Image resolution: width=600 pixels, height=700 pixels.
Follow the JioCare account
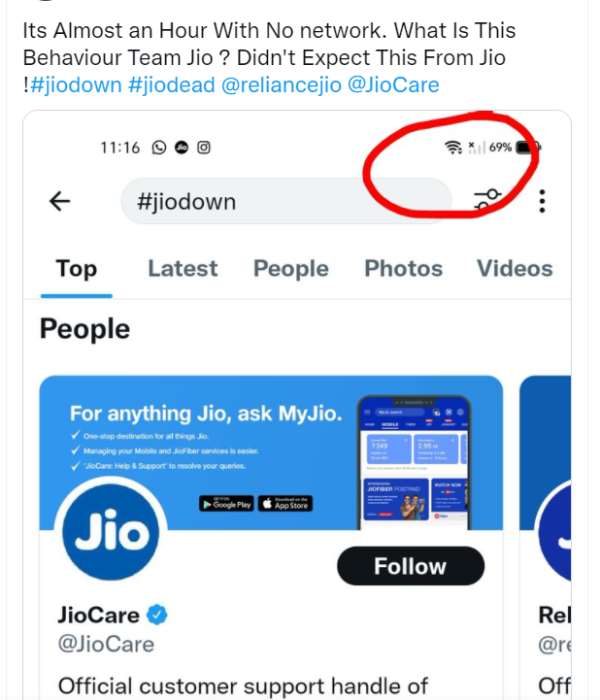[410, 566]
